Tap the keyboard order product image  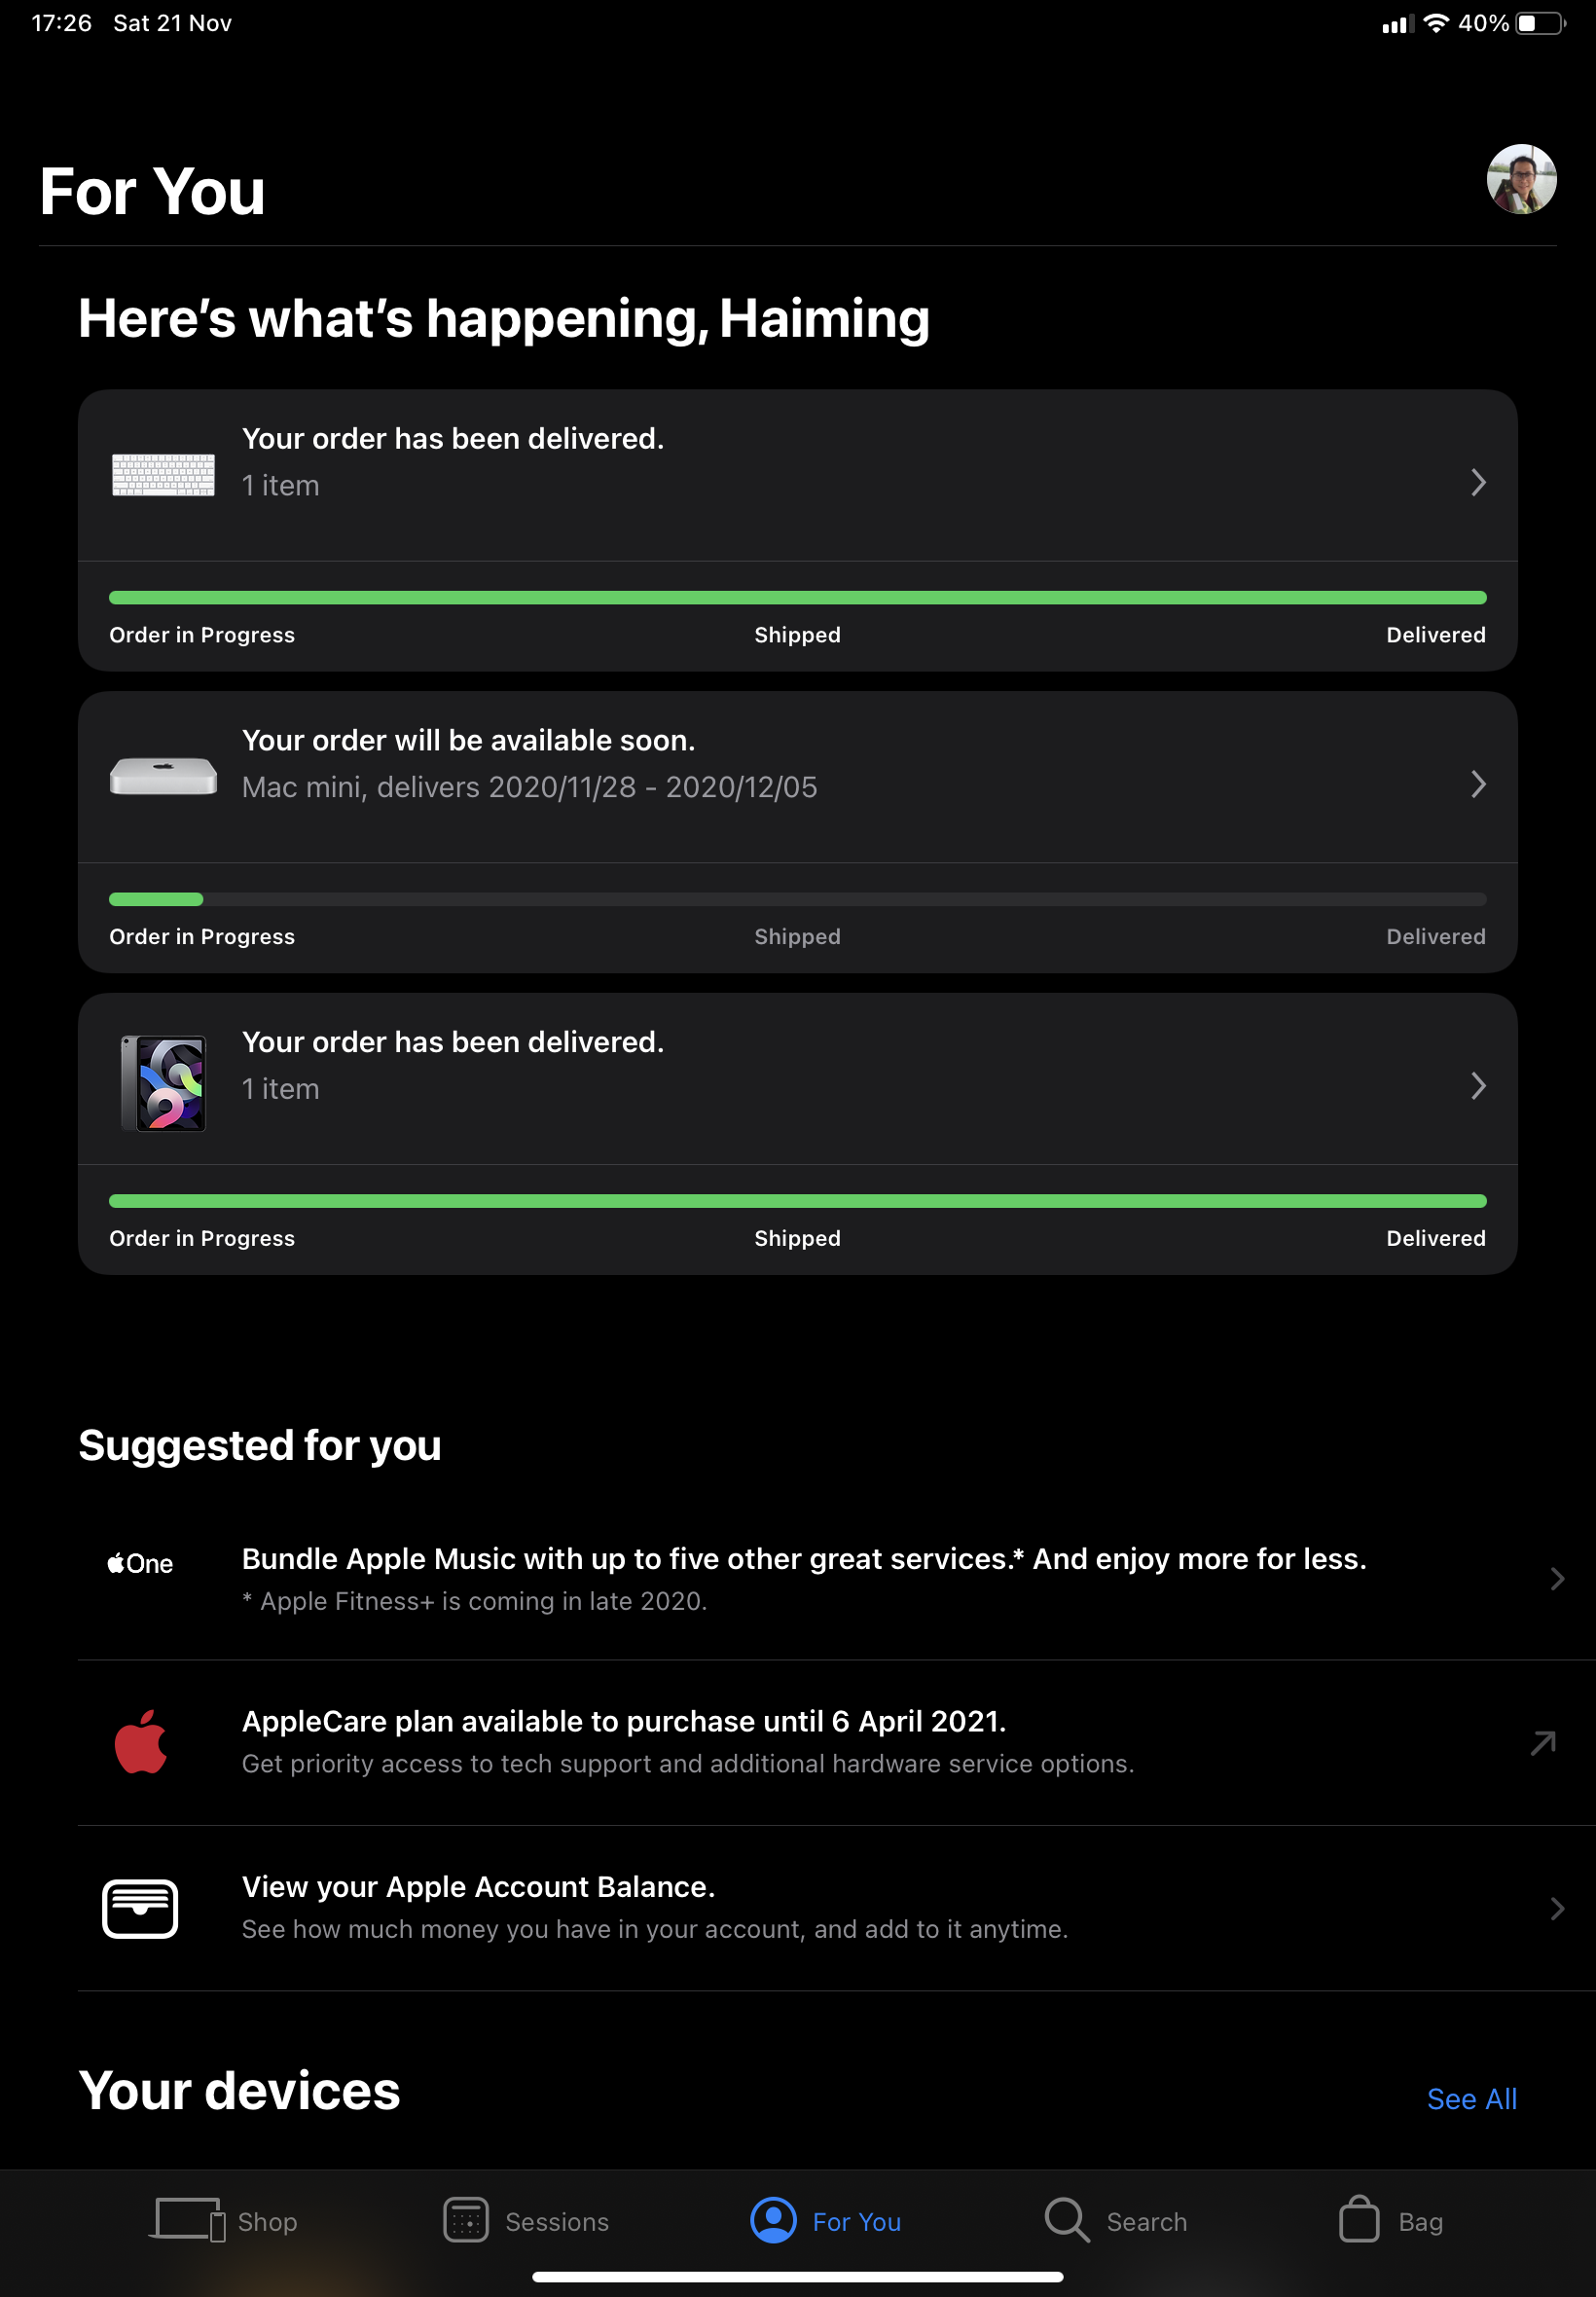[x=163, y=475]
